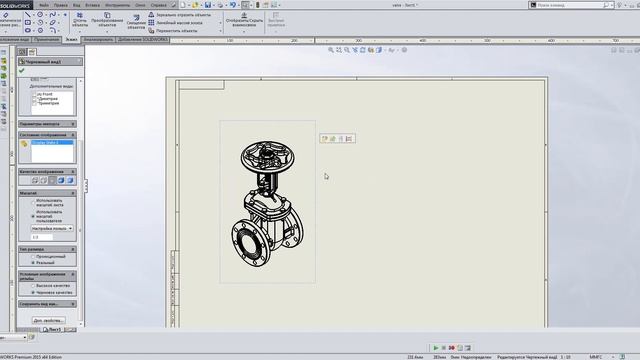This screenshot has width=640, height=360.
Task: Select the valve drawing view on the sheet
Action: click(268, 202)
